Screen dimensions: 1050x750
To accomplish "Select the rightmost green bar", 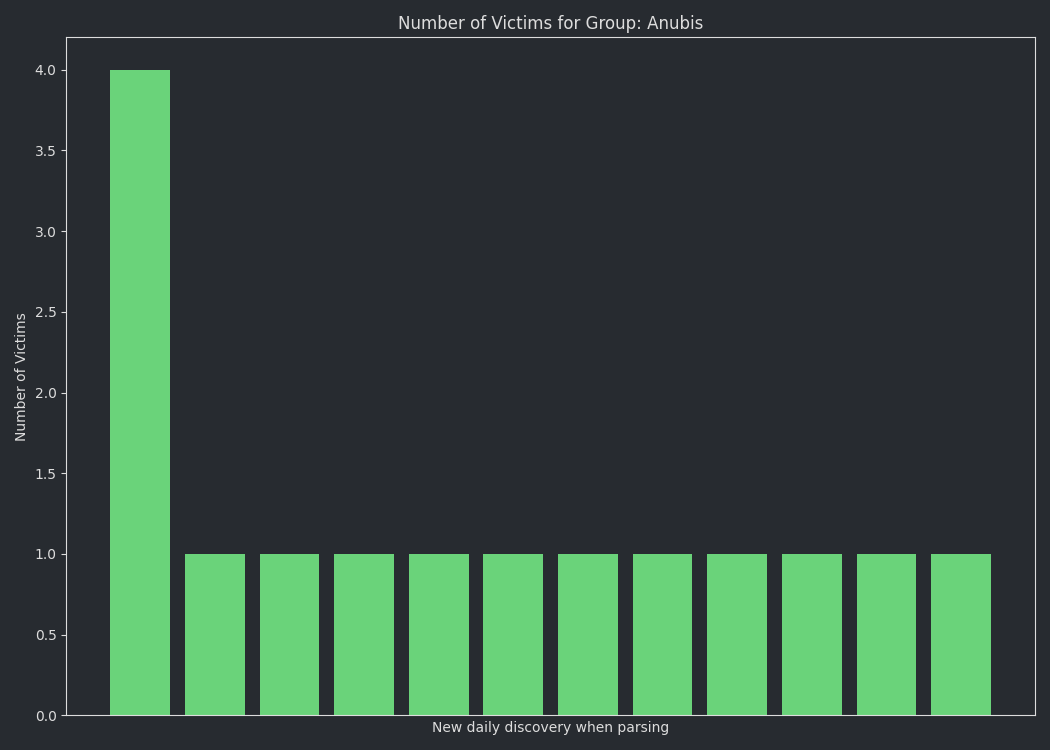I will [x=961, y=635].
